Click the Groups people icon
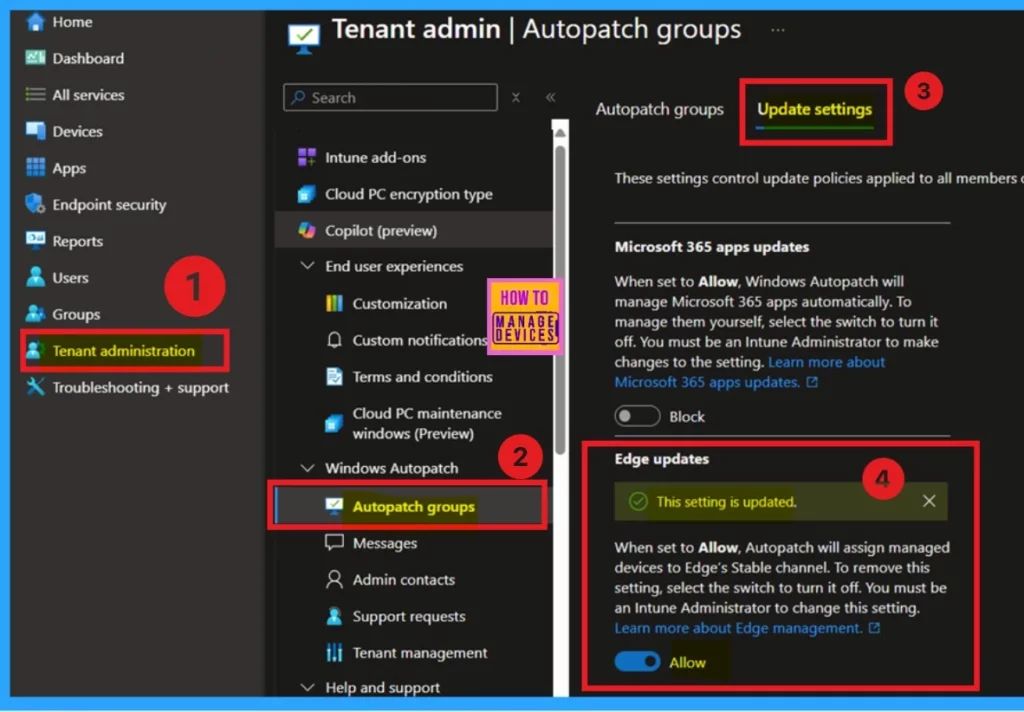1024x712 pixels. [35, 314]
